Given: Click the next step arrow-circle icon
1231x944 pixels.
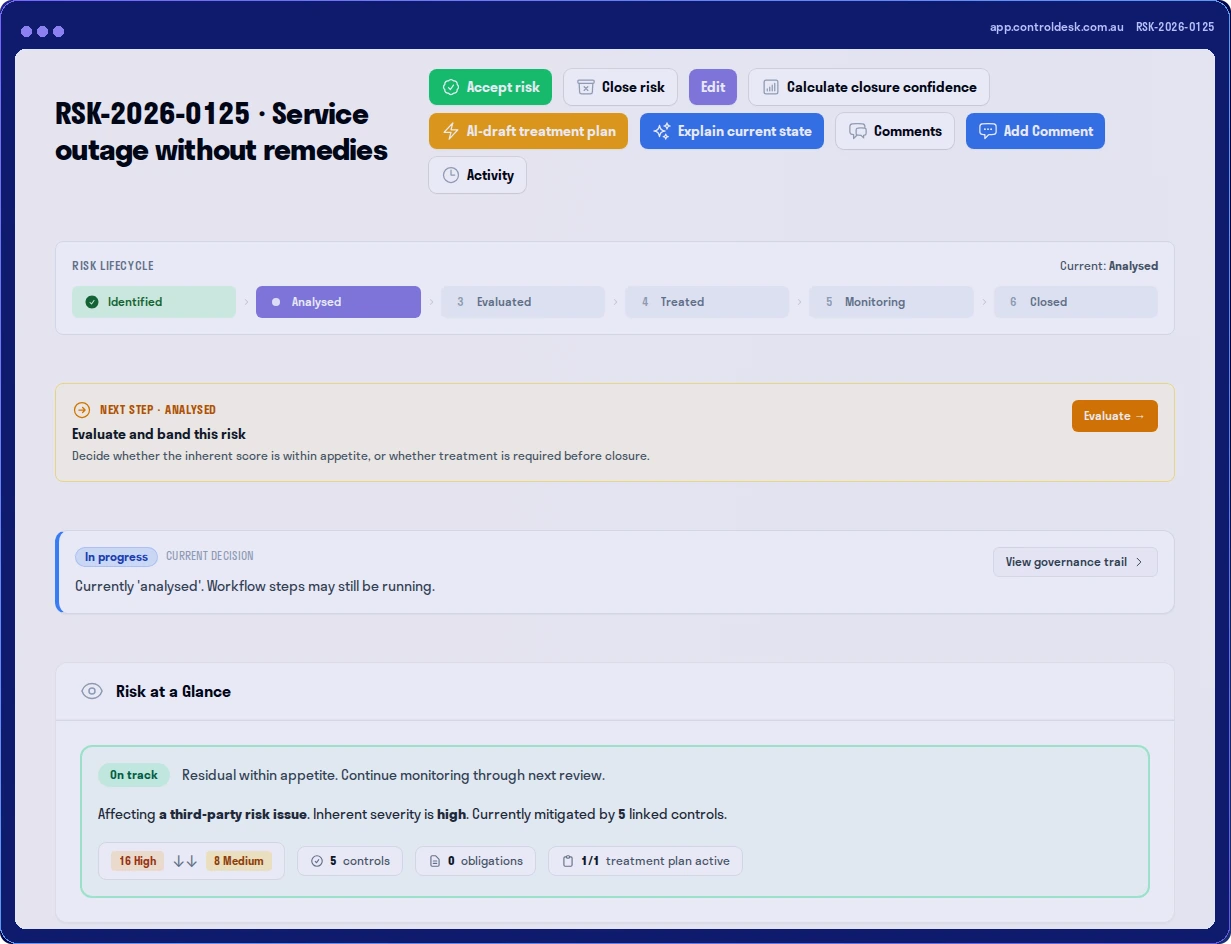Looking at the screenshot, I should [82, 410].
